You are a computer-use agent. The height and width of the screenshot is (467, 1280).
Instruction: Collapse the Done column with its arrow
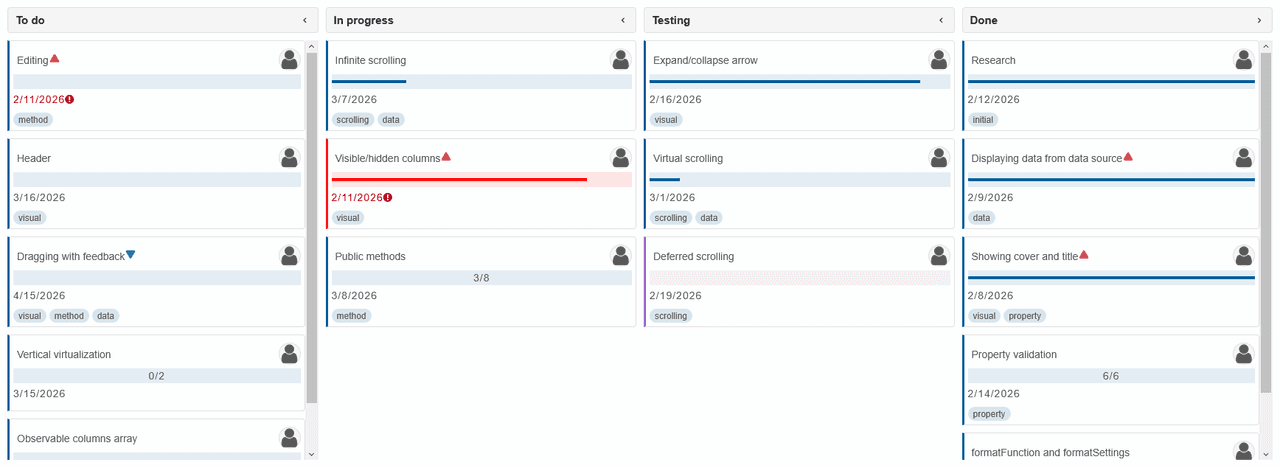(x=1259, y=20)
